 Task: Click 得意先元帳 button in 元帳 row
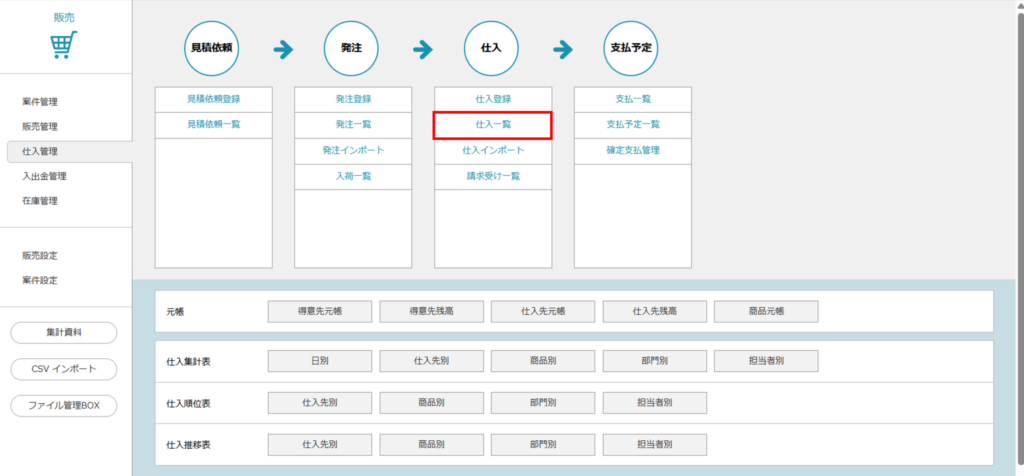coord(319,312)
